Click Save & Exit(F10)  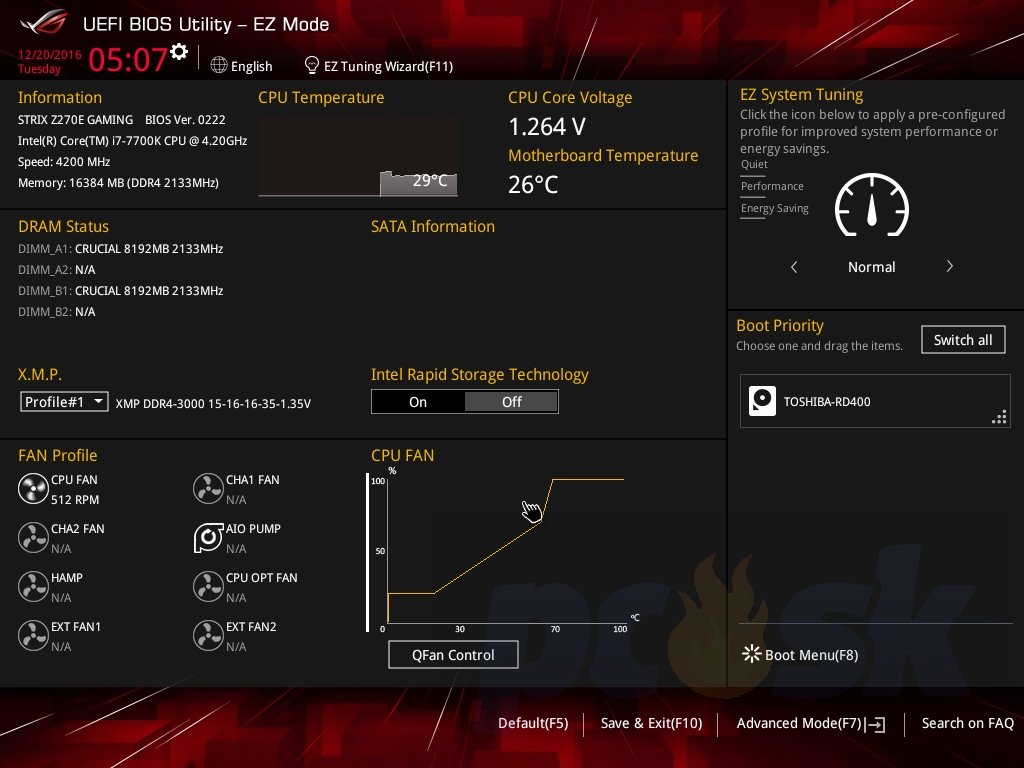[652, 723]
